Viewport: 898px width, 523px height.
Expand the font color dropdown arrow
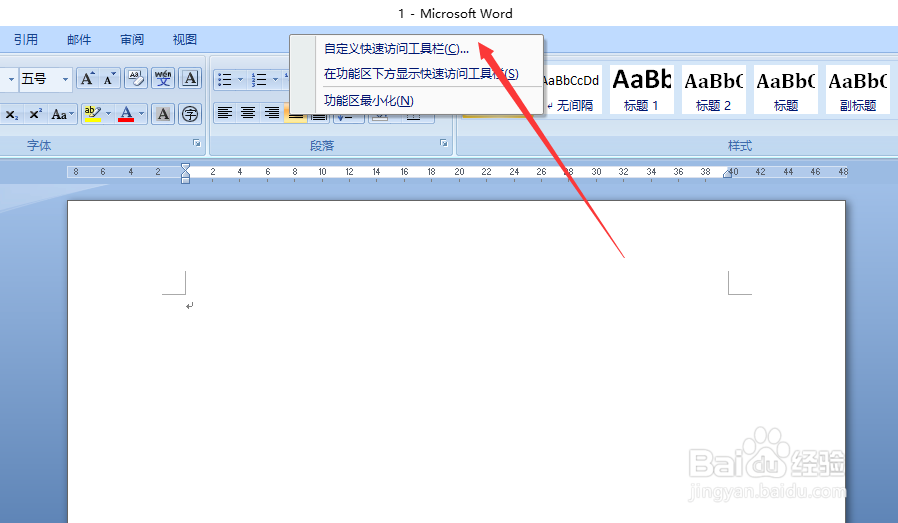coord(141,114)
